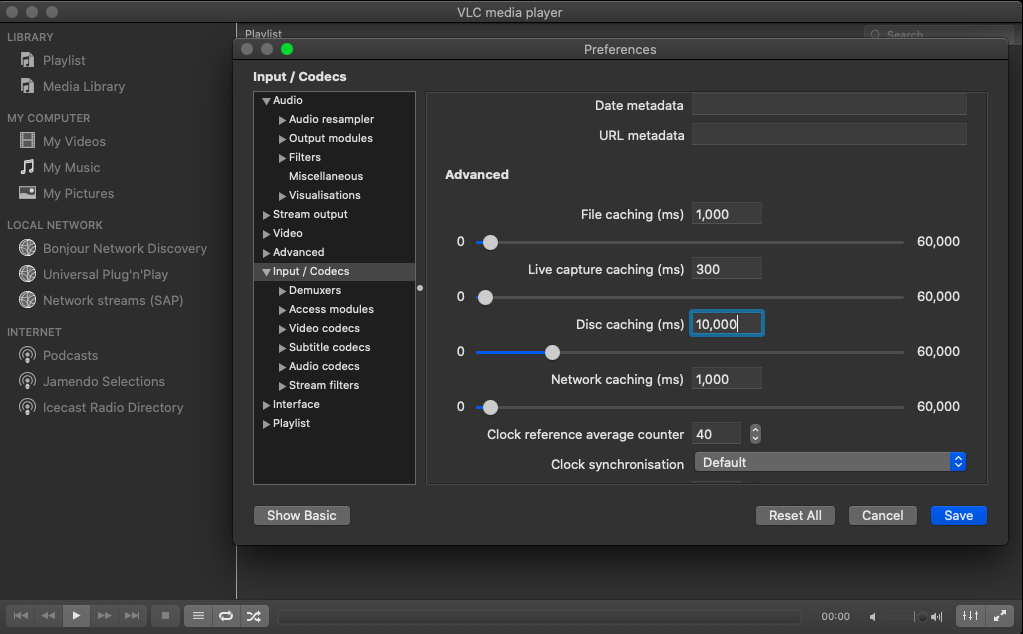1023x634 pixels.
Task: Click Show Basic button
Action: (301, 515)
